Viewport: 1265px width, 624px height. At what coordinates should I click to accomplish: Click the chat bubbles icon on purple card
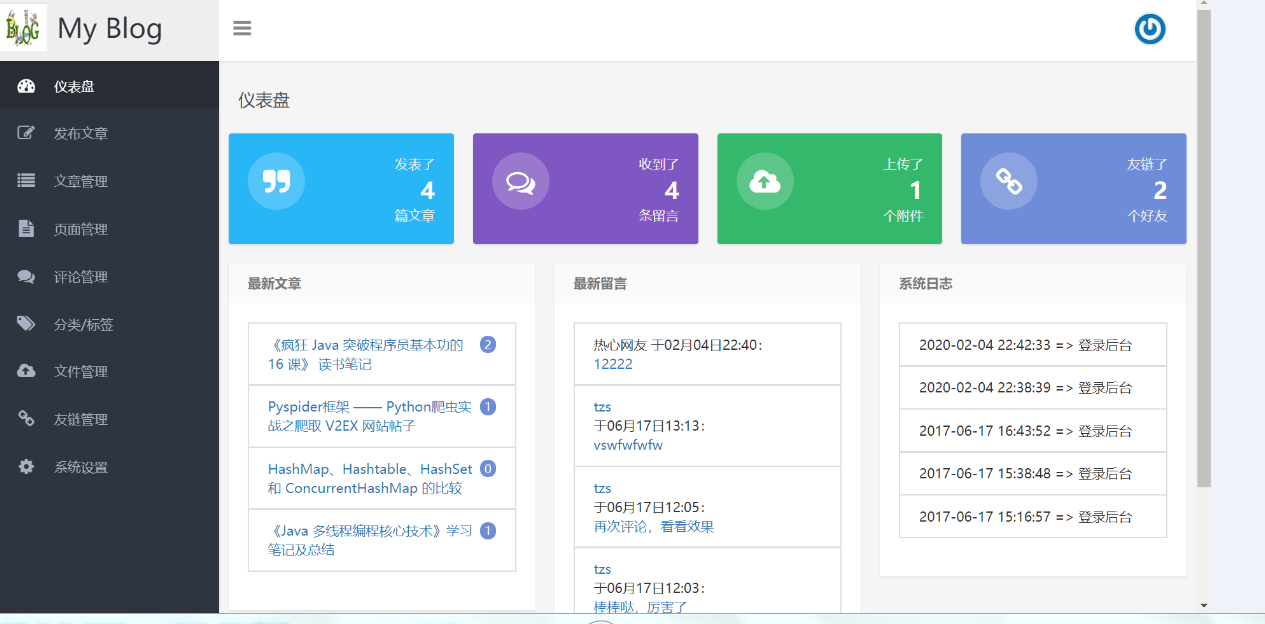pyautogui.click(x=520, y=181)
